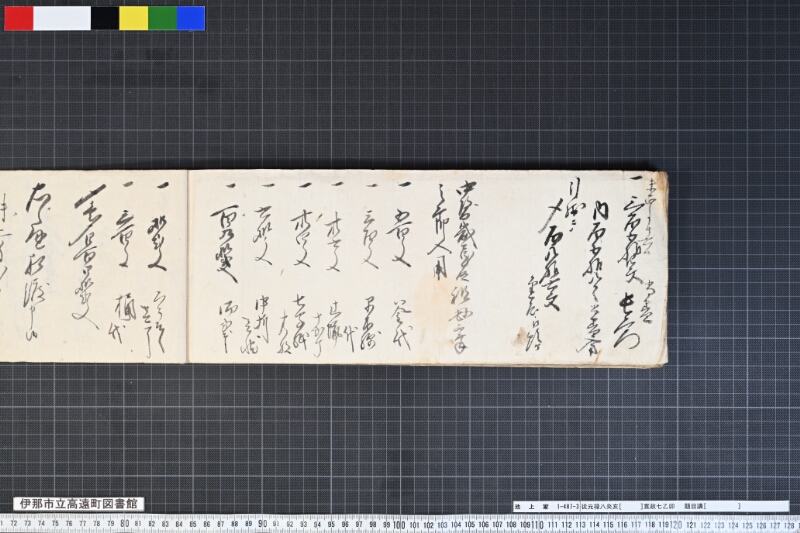This screenshot has height=533, width=800.
Task: Click the red color chart patch
Action: coord(19,18)
